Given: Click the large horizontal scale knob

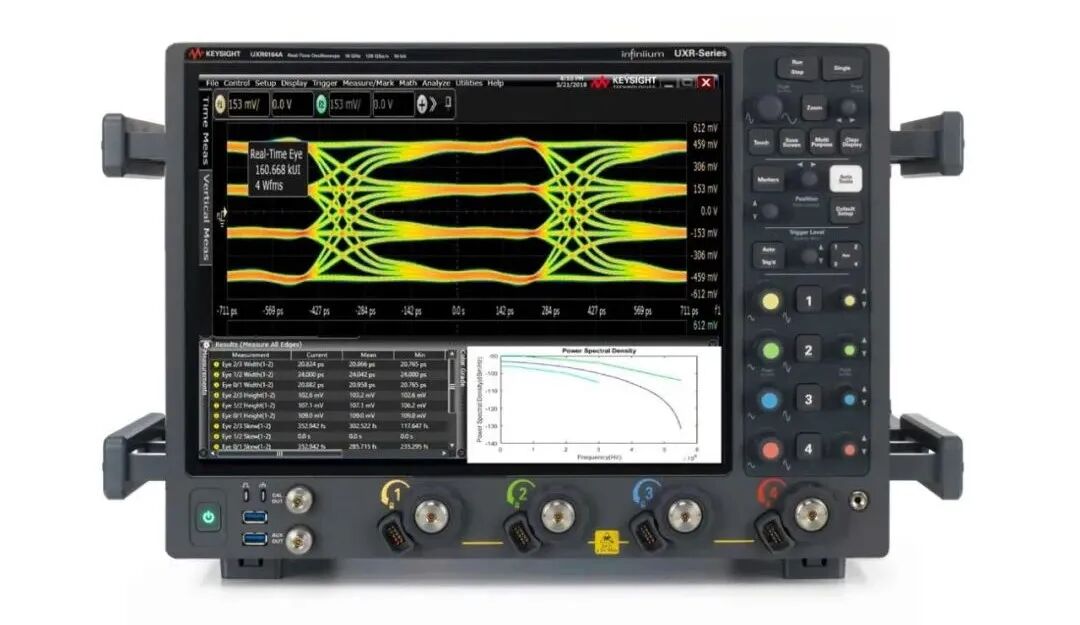Looking at the screenshot, I should pos(769,108).
